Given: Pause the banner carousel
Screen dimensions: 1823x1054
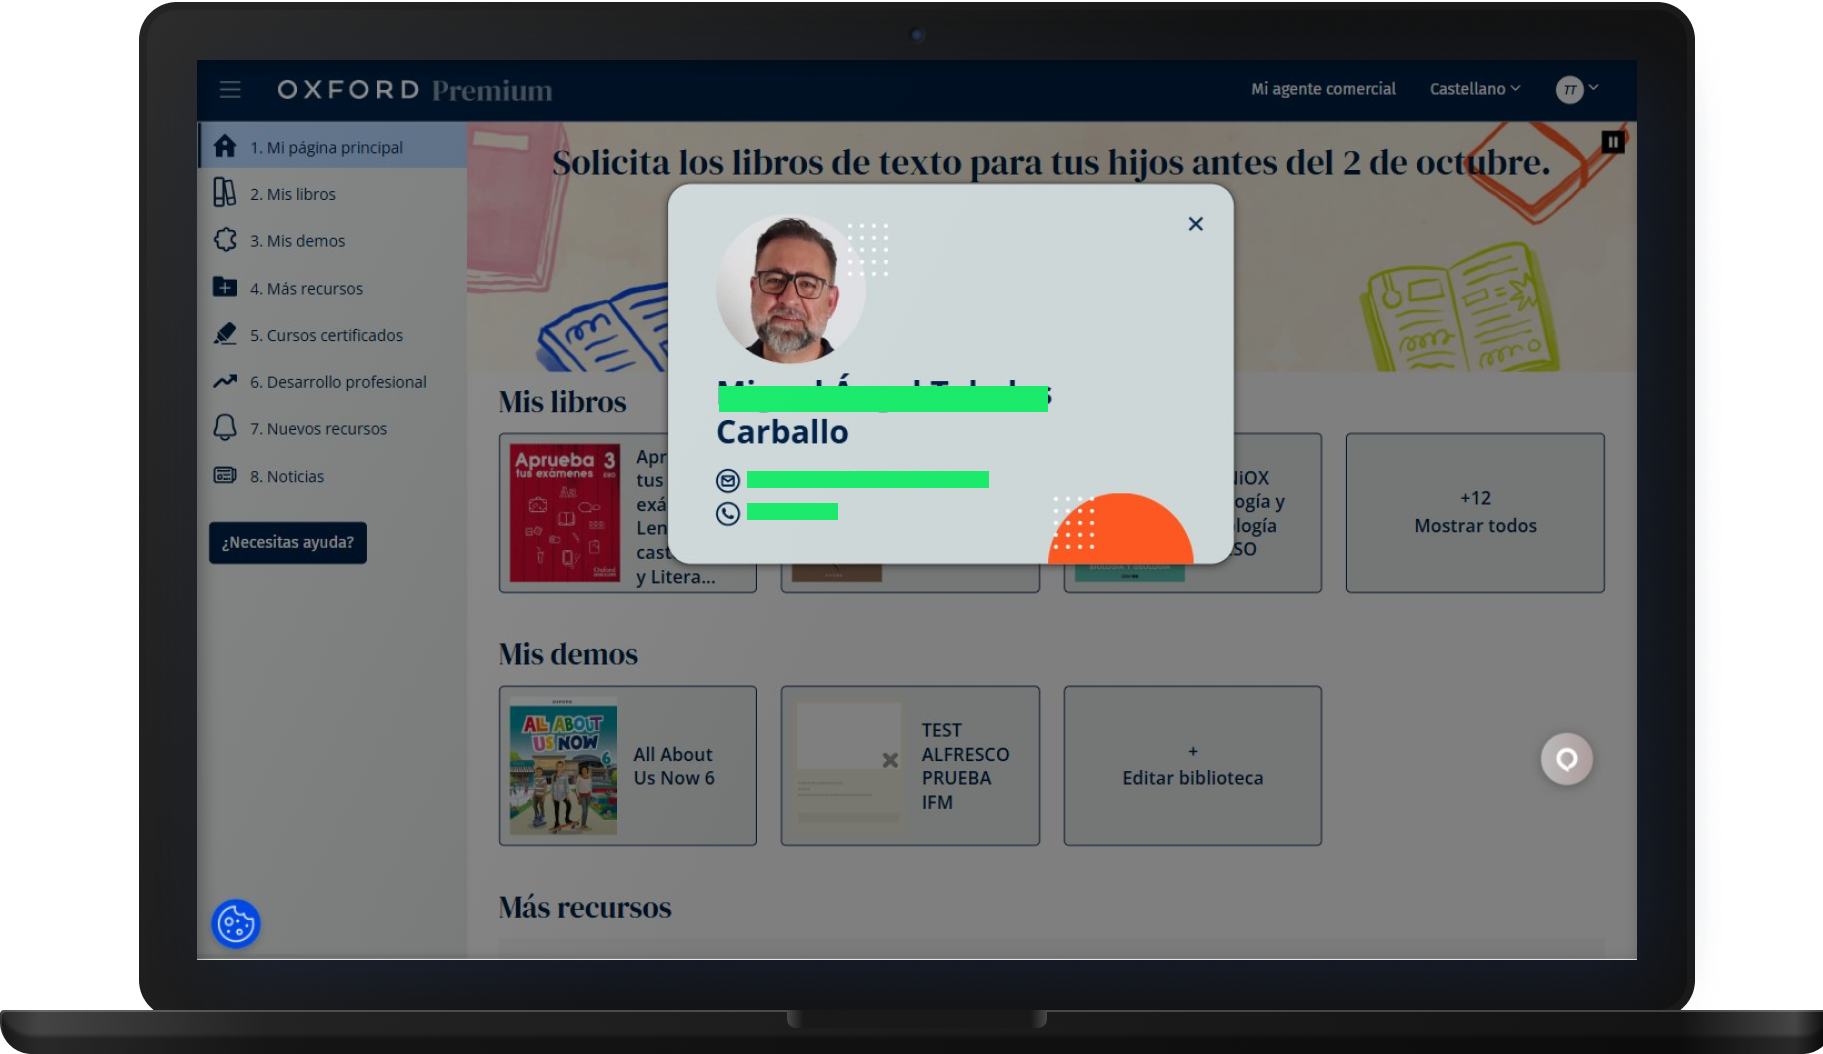Looking at the screenshot, I should coord(1612,142).
